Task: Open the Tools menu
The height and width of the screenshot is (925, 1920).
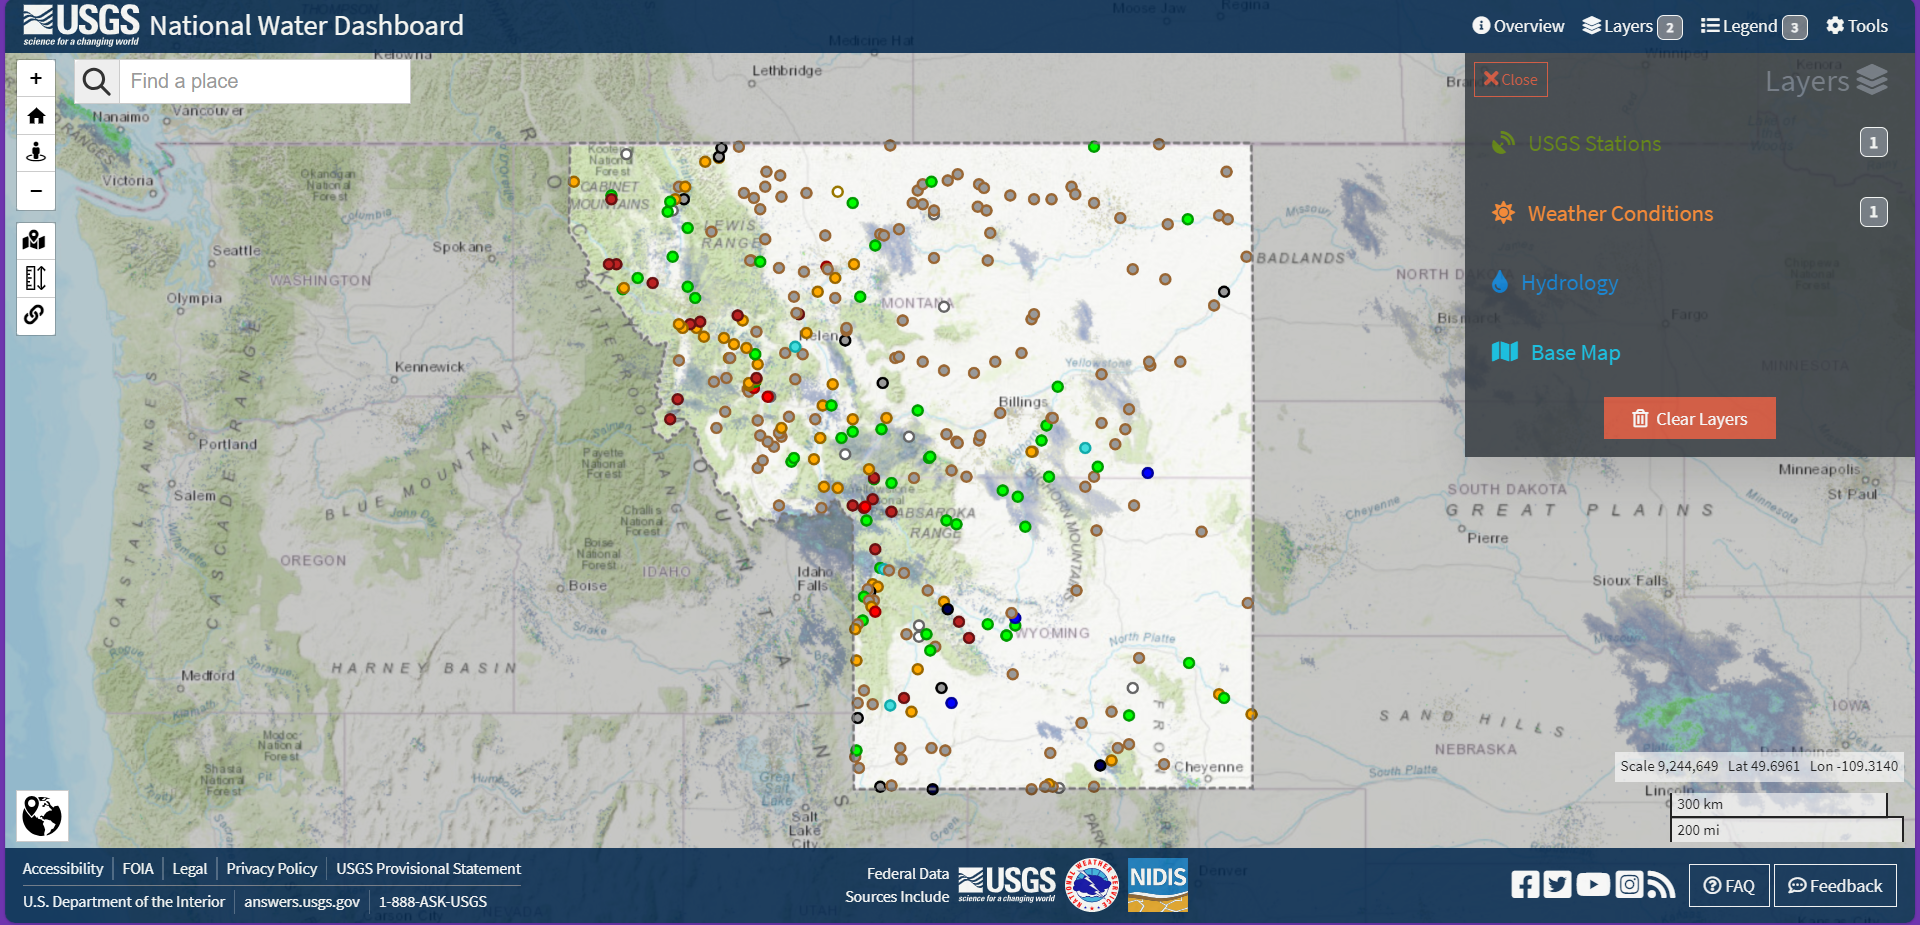Action: point(1857,26)
